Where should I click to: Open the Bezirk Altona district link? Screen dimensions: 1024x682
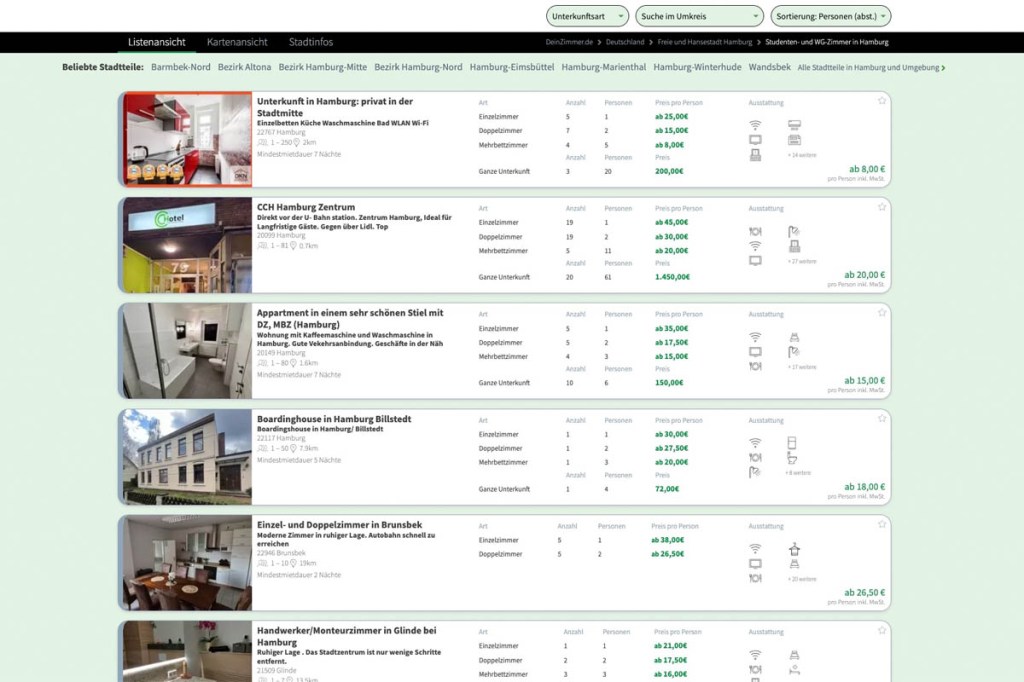tap(244, 67)
